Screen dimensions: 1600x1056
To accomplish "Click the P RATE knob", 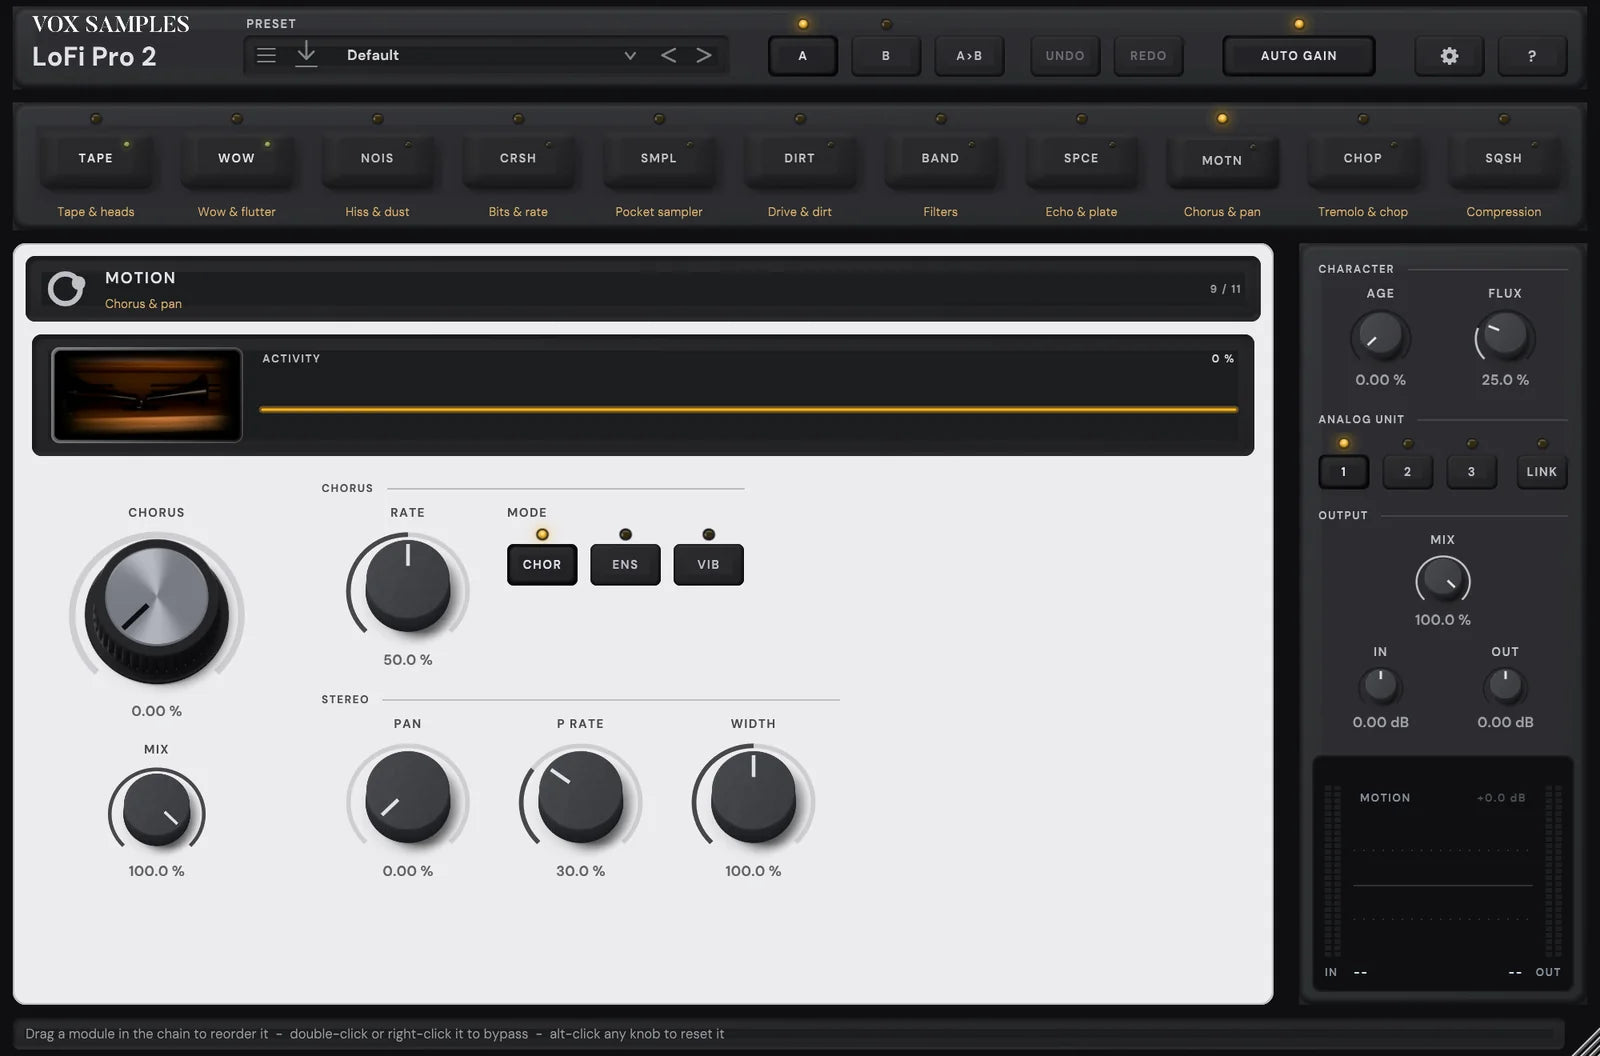I will point(581,797).
